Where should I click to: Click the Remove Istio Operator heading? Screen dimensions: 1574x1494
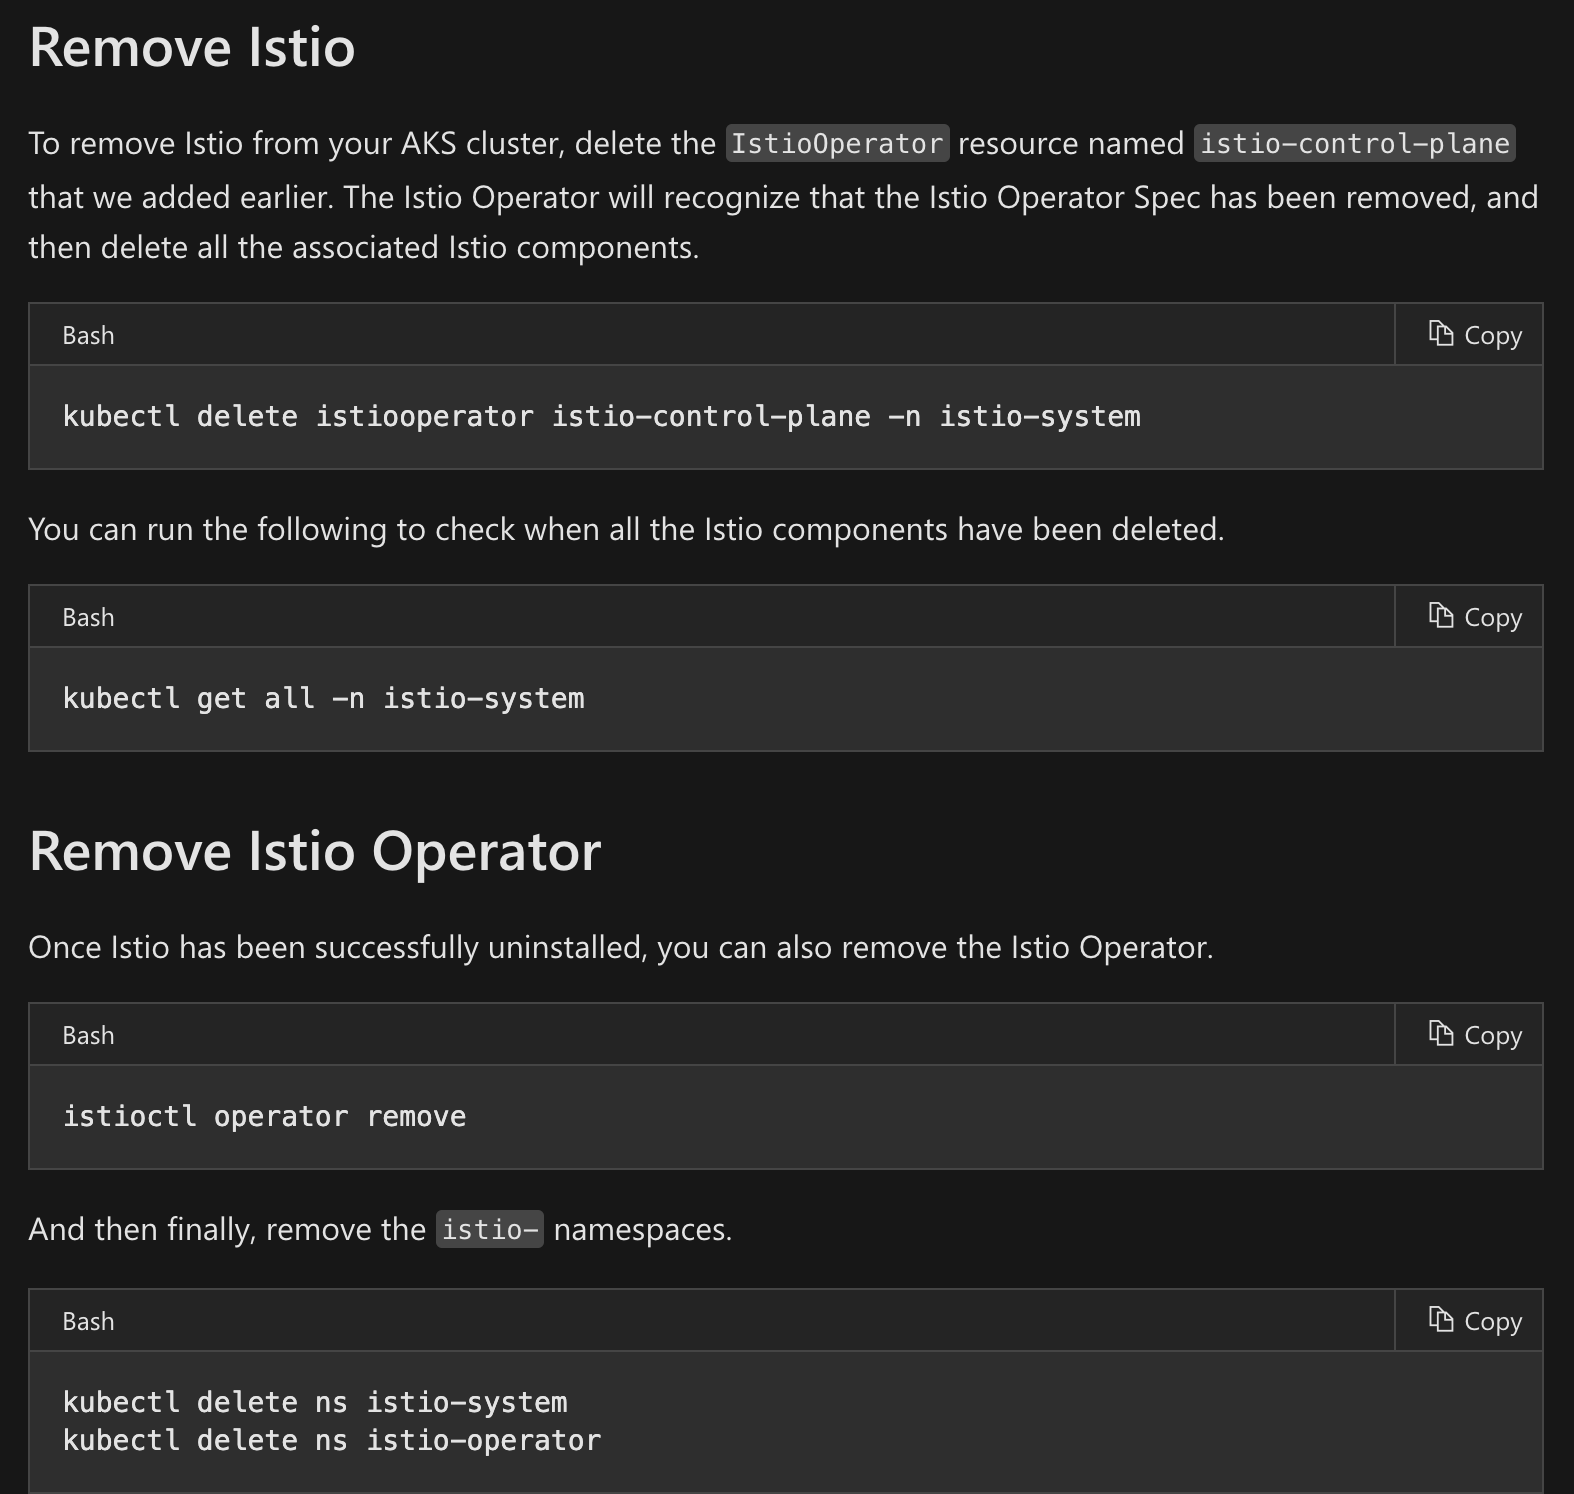315,852
